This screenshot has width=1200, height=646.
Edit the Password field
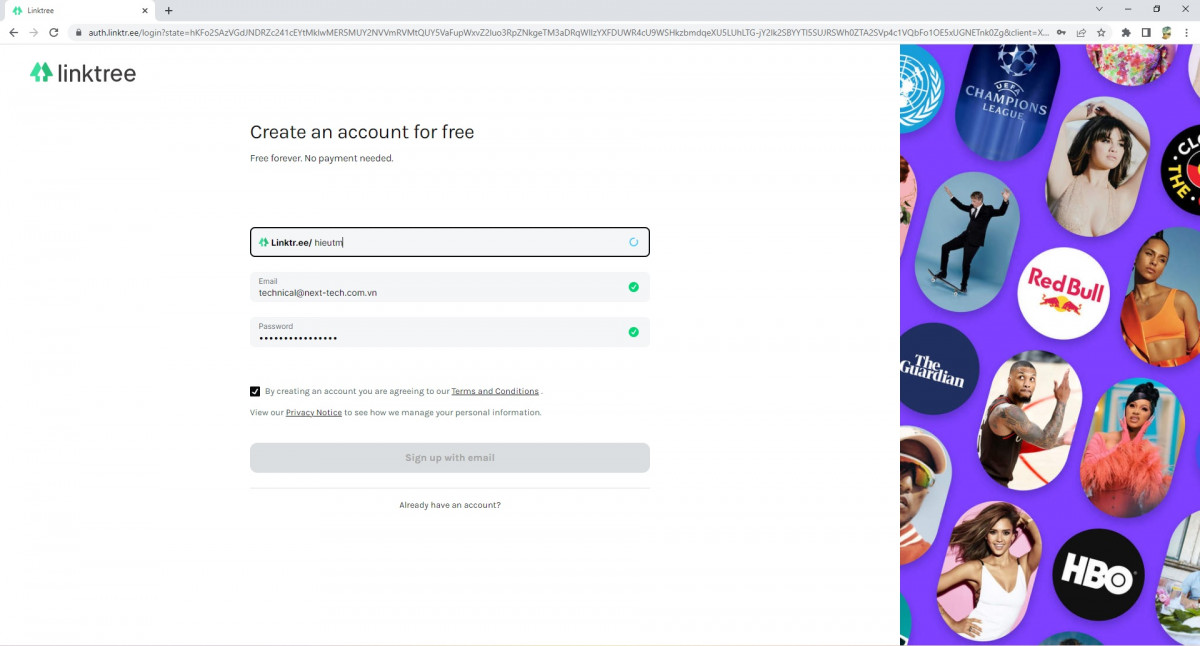[x=450, y=332]
